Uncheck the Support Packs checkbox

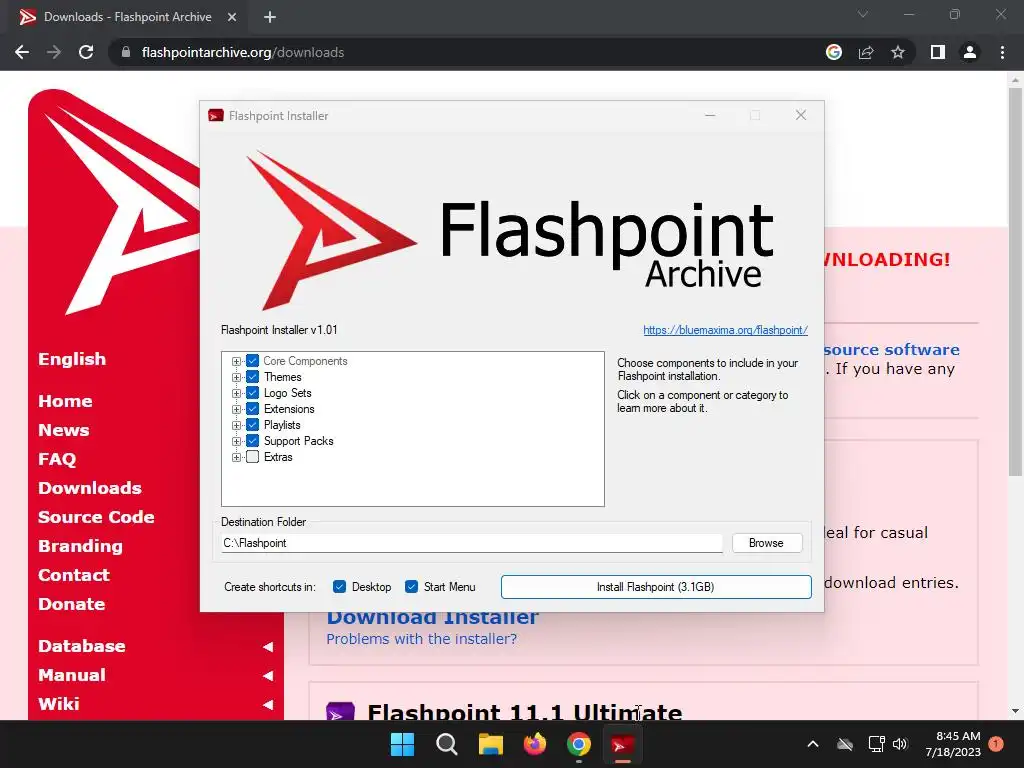[253, 441]
